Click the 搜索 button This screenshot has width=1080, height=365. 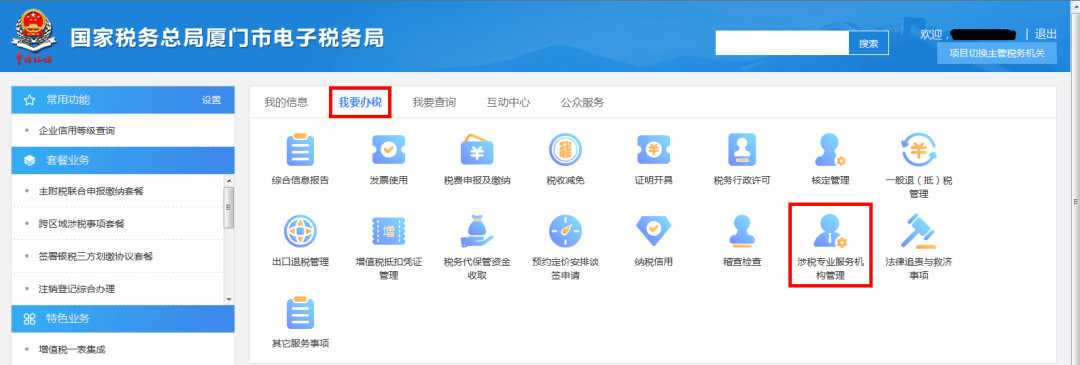(x=869, y=43)
